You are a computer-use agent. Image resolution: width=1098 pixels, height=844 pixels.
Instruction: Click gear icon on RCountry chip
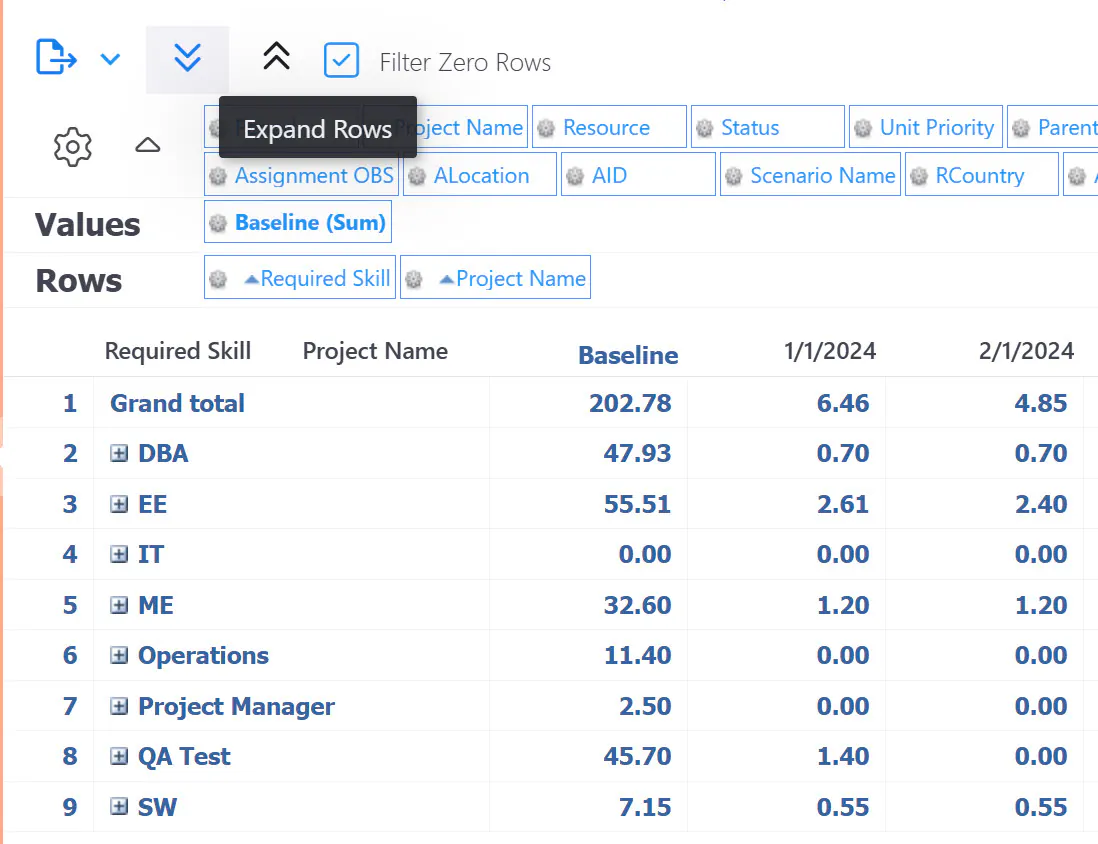point(919,176)
